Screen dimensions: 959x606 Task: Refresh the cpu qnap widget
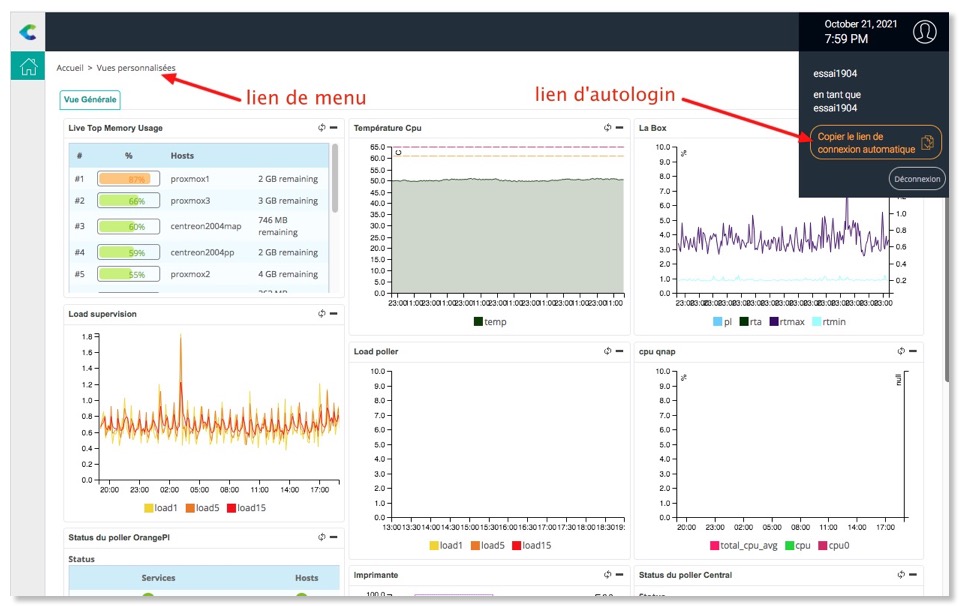[x=901, y=351]
